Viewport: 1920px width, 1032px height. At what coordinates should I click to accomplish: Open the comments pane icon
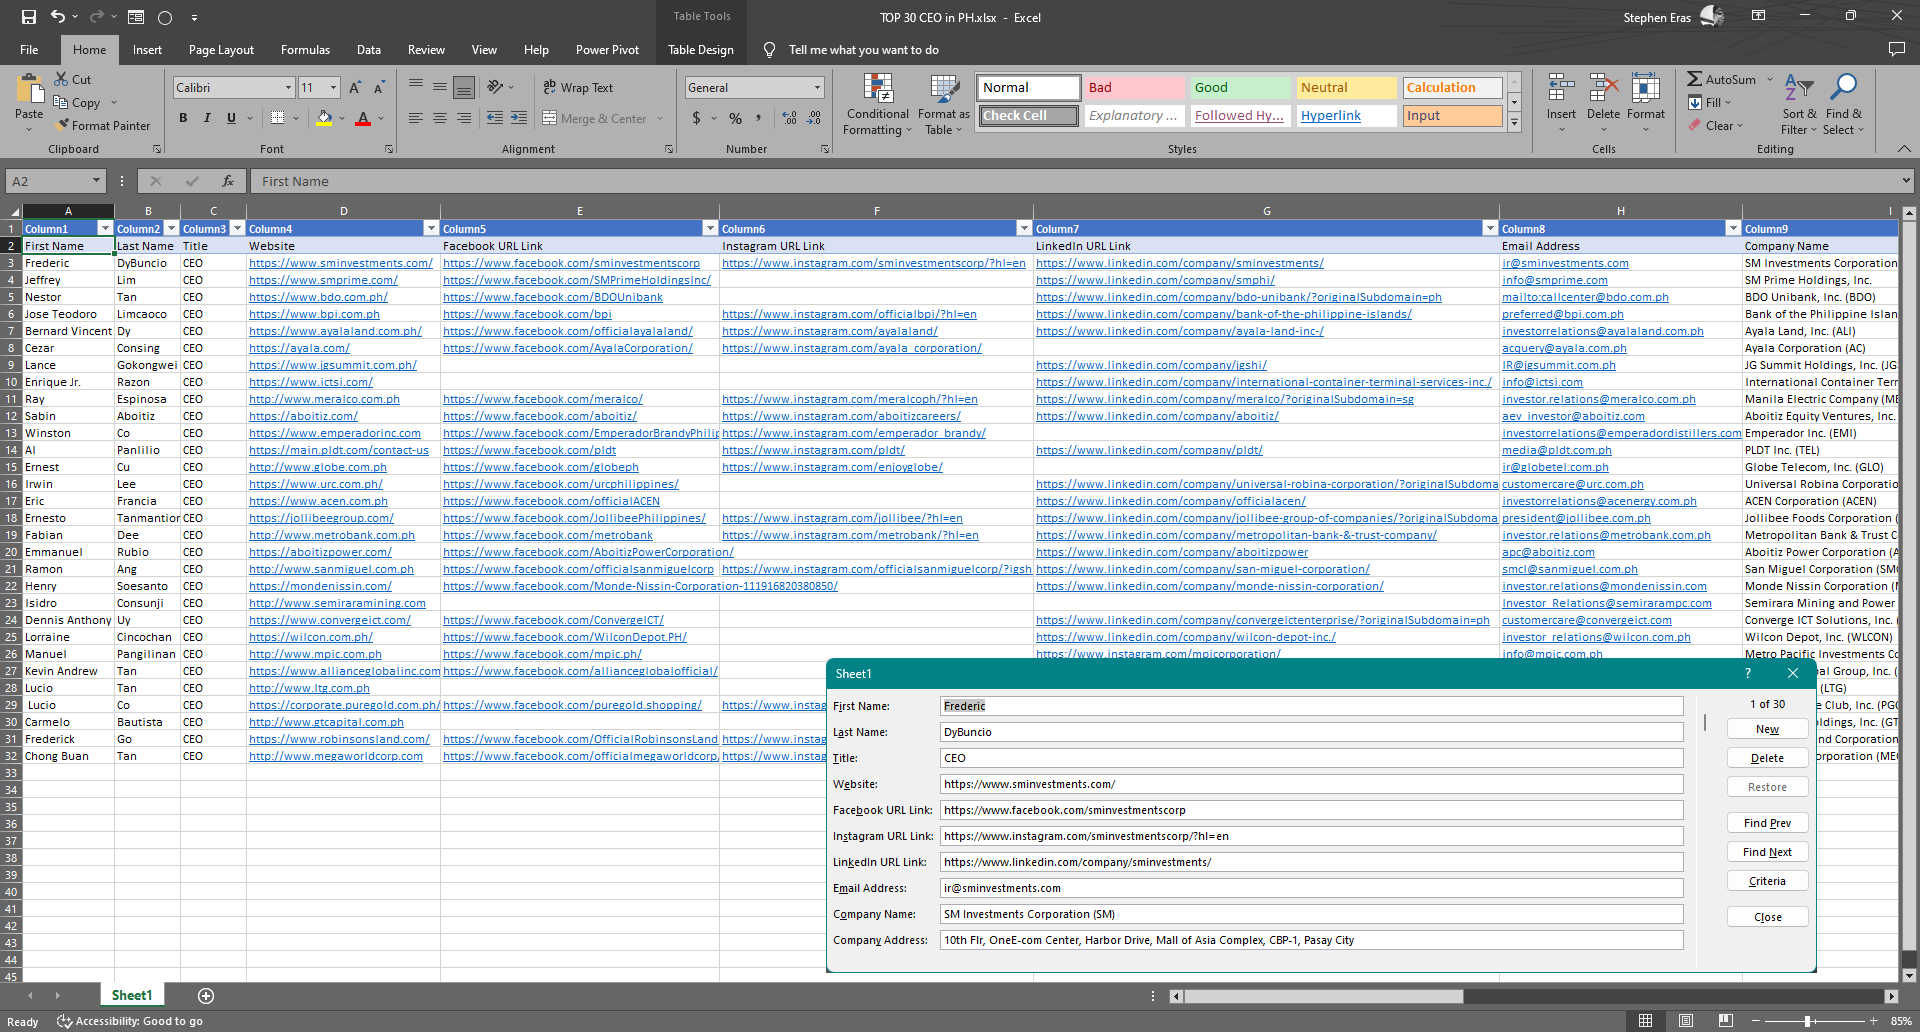pyautogui.click(x=1896, y=49)
